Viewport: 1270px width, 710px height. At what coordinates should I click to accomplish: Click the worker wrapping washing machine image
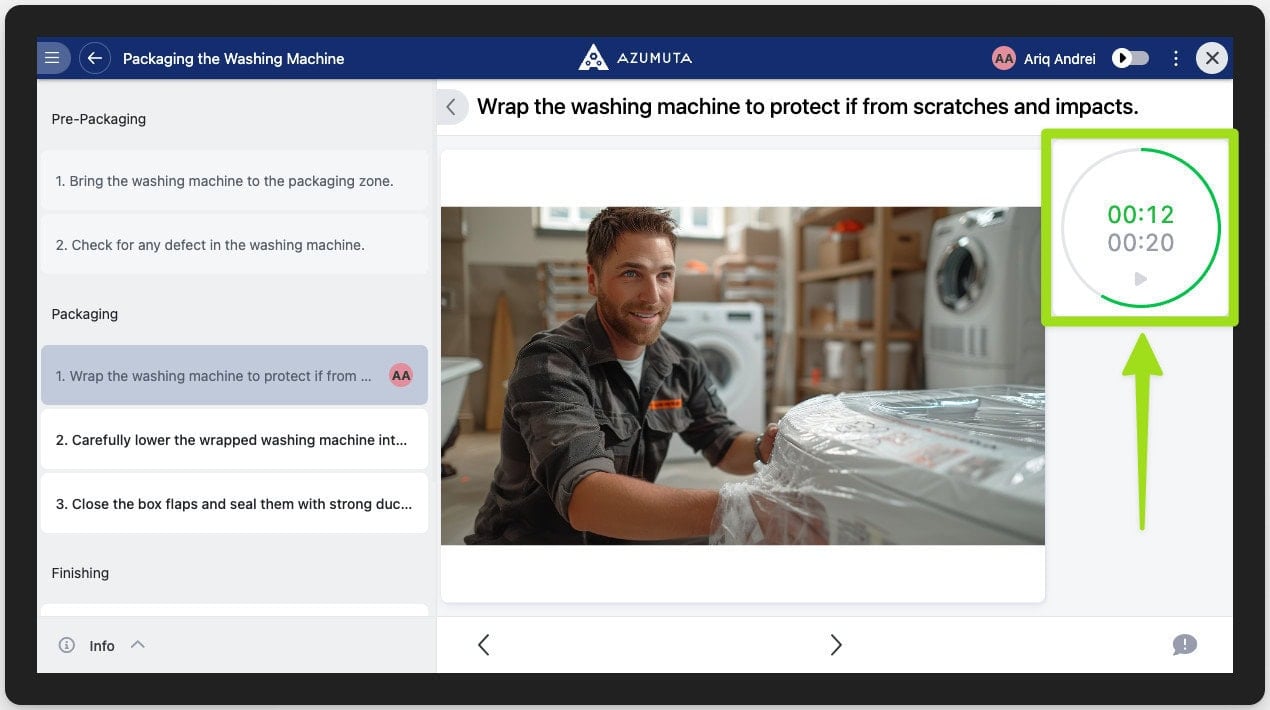click(742, 376)
